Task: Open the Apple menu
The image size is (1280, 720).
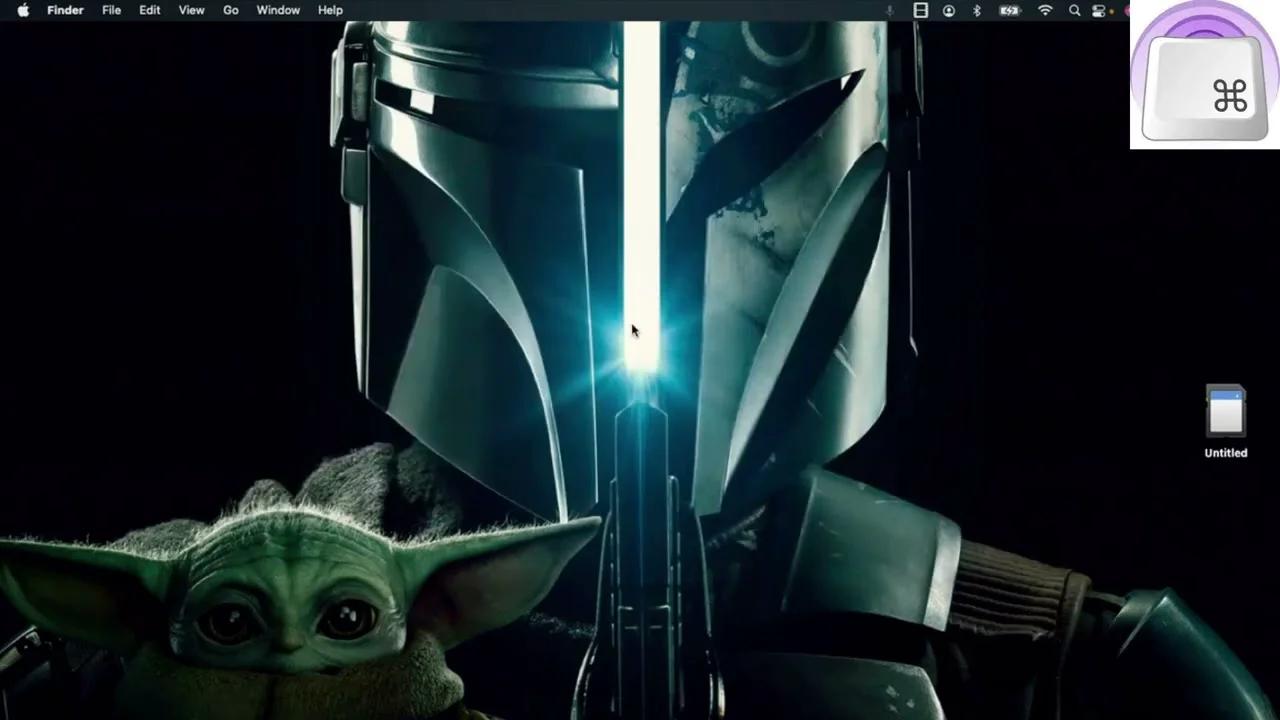Action: (23, 10)
